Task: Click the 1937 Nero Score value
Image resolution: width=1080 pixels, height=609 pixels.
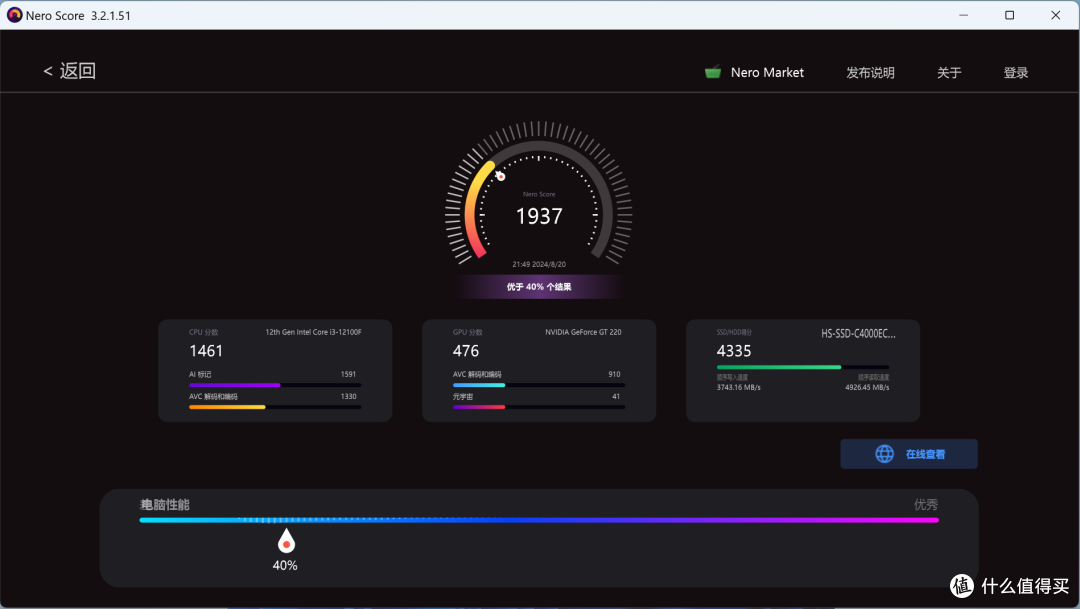Action: coord(539,216)
